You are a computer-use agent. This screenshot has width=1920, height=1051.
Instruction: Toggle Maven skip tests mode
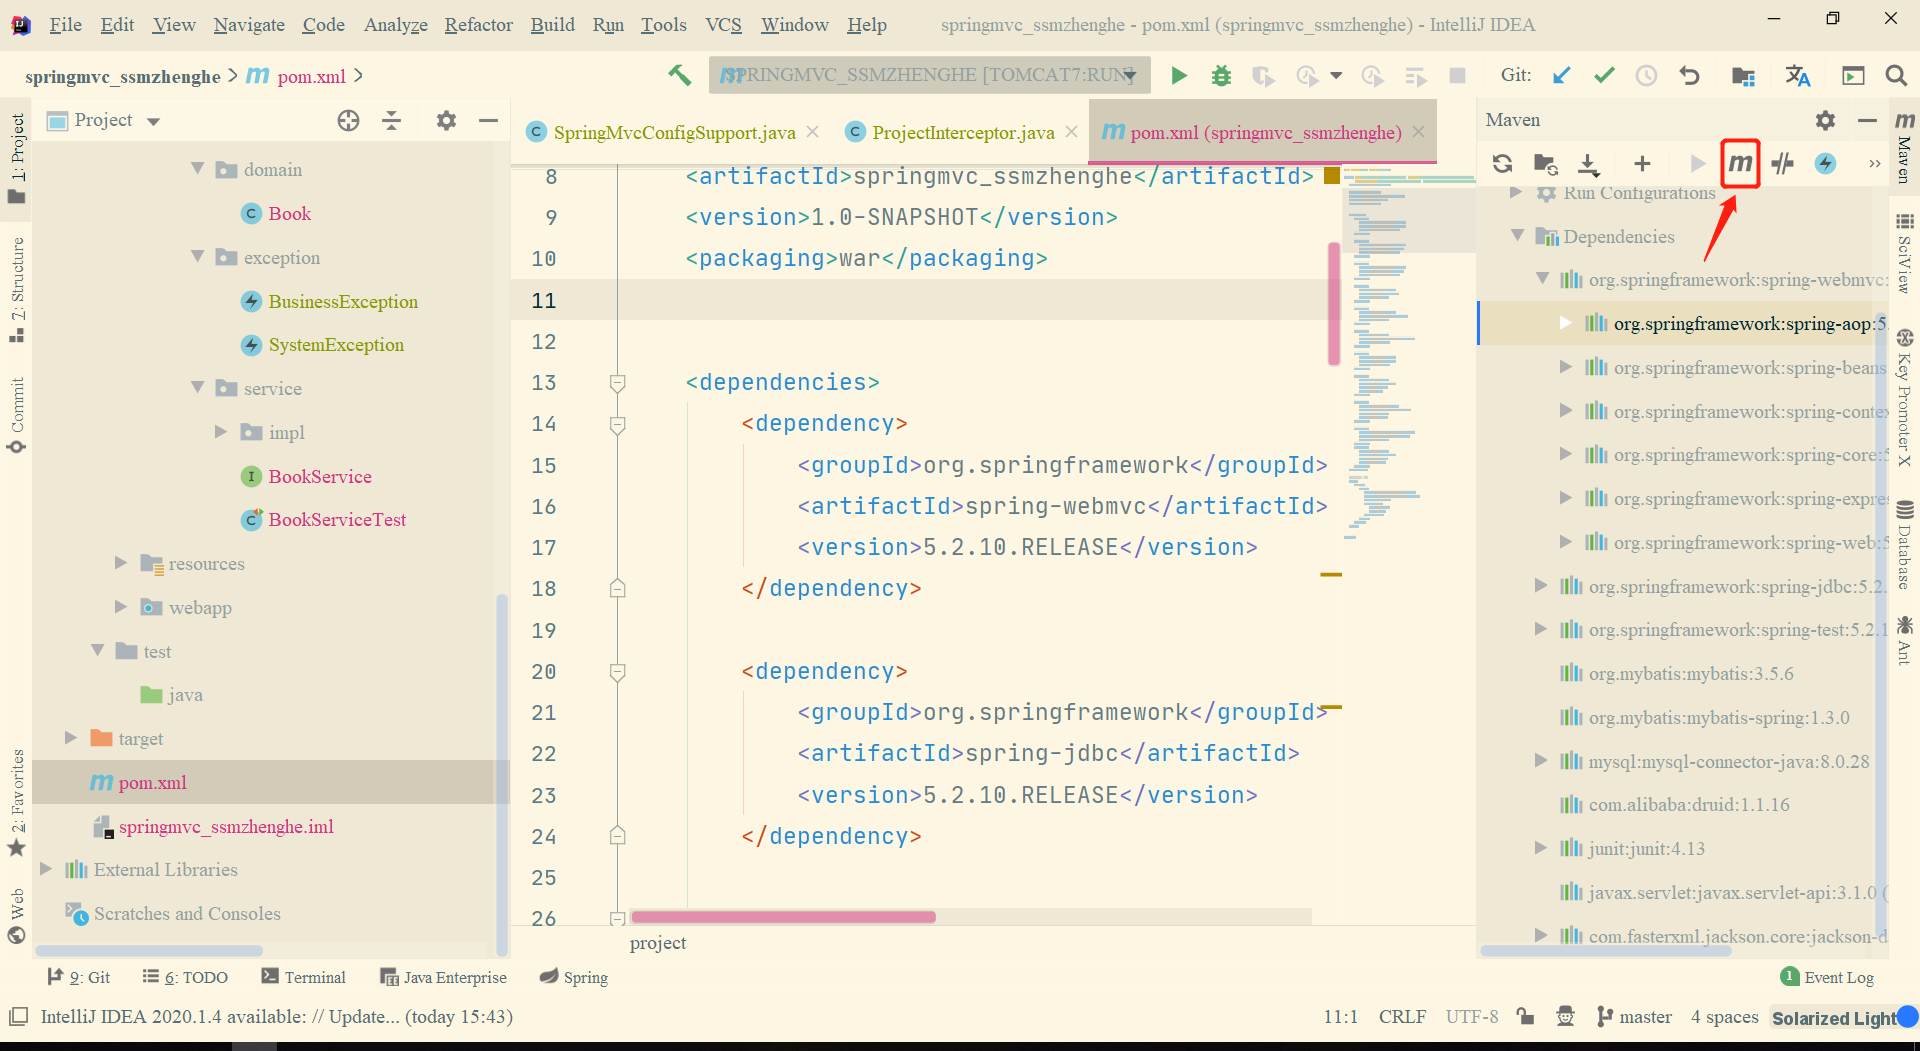(1825, 163)
